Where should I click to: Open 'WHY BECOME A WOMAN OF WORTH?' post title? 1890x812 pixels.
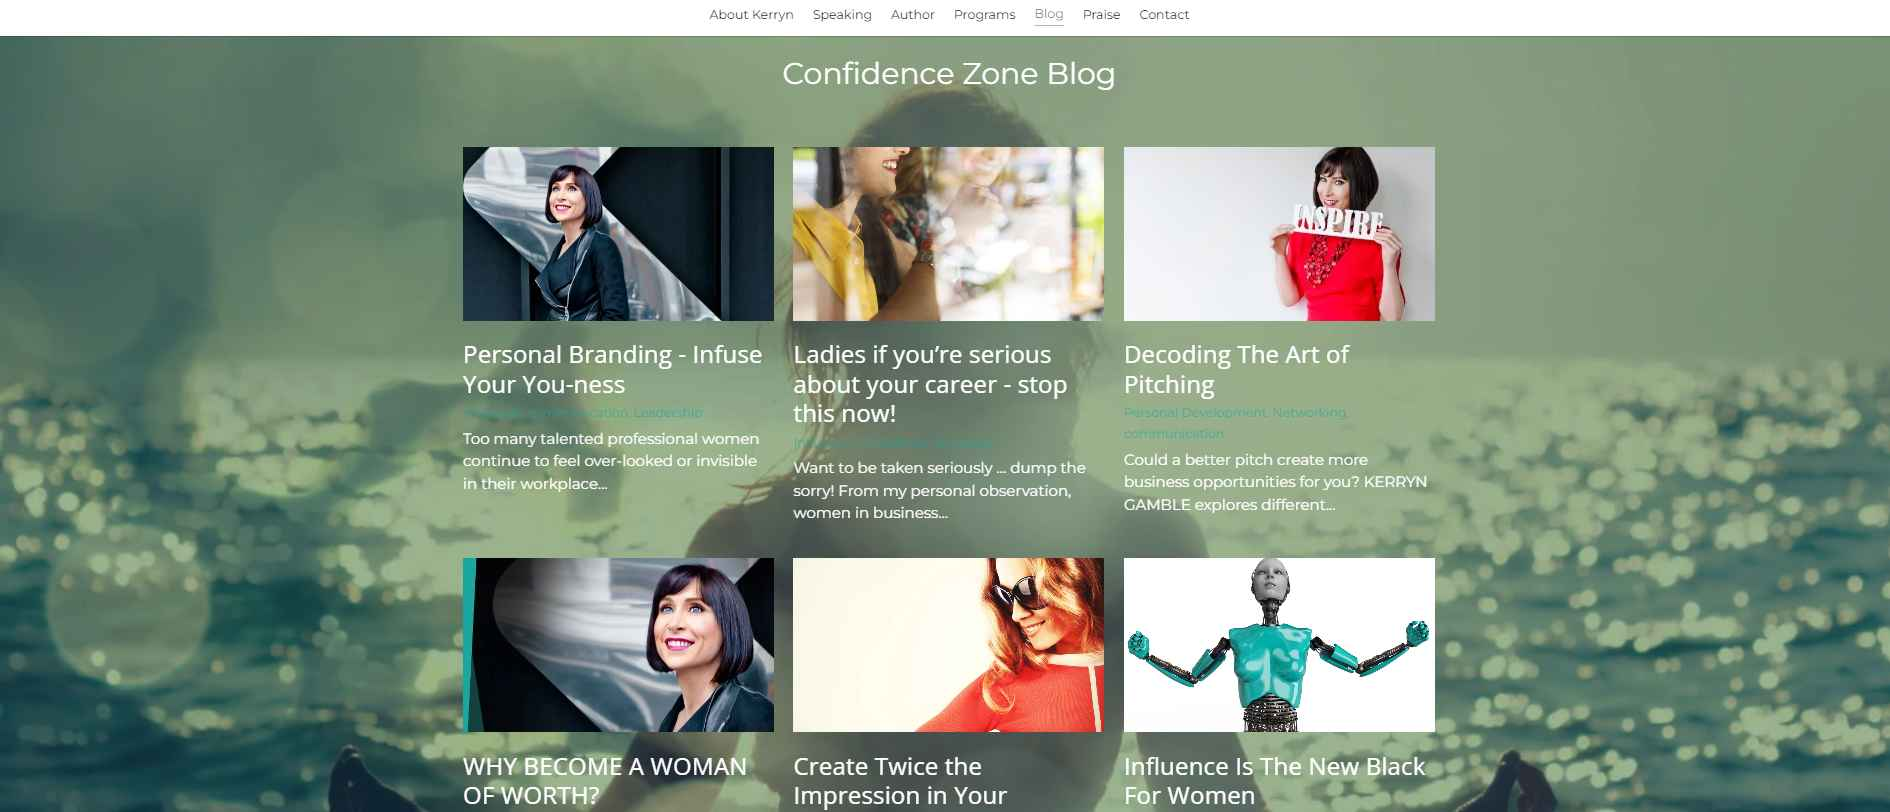(x=605, y=781)
